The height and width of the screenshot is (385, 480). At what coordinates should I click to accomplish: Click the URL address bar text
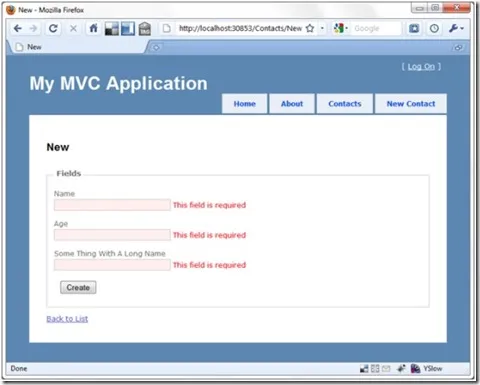[240, 28]
